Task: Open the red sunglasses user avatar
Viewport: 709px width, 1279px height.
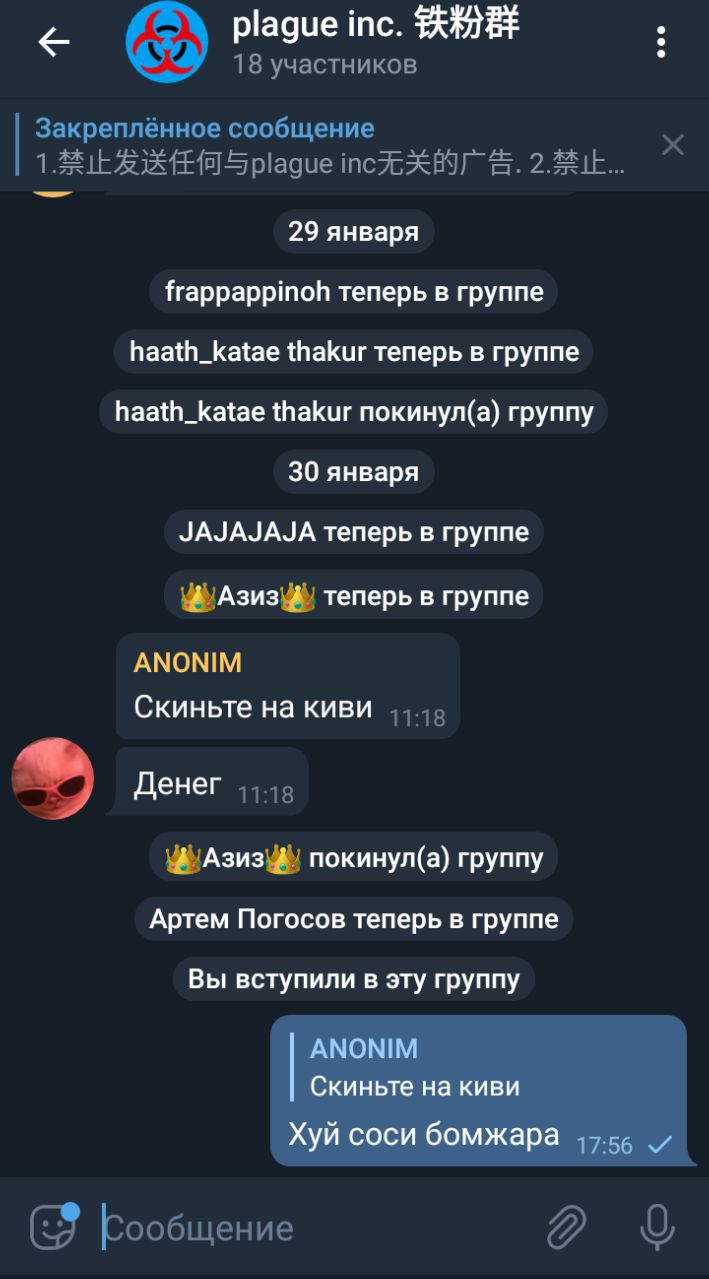Action: pyautogui.click(x=52, y=779)
